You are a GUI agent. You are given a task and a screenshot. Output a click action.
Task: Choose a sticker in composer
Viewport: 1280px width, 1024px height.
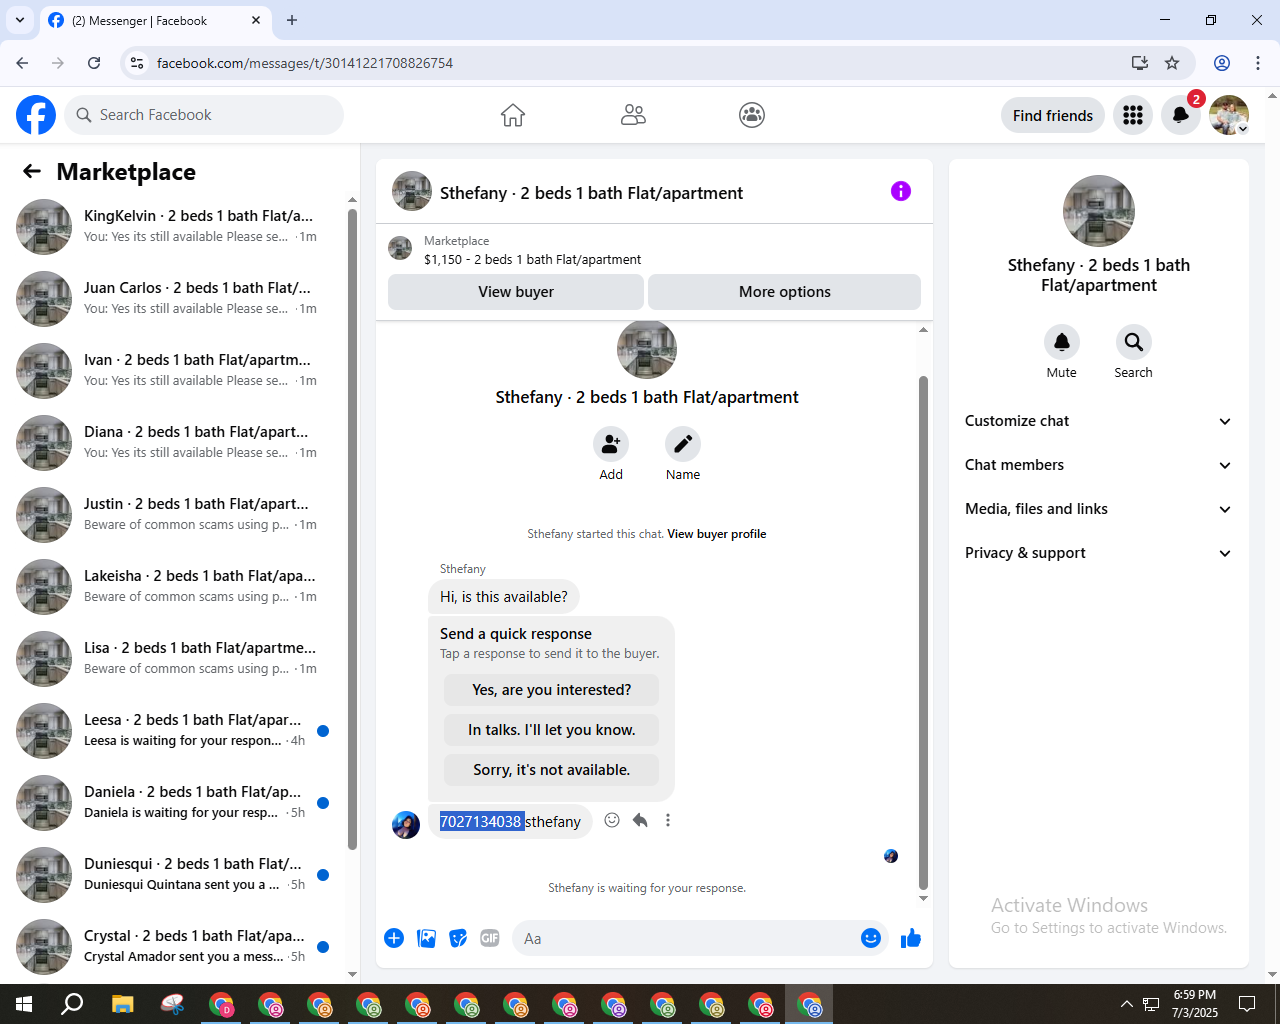coord(458,938)
